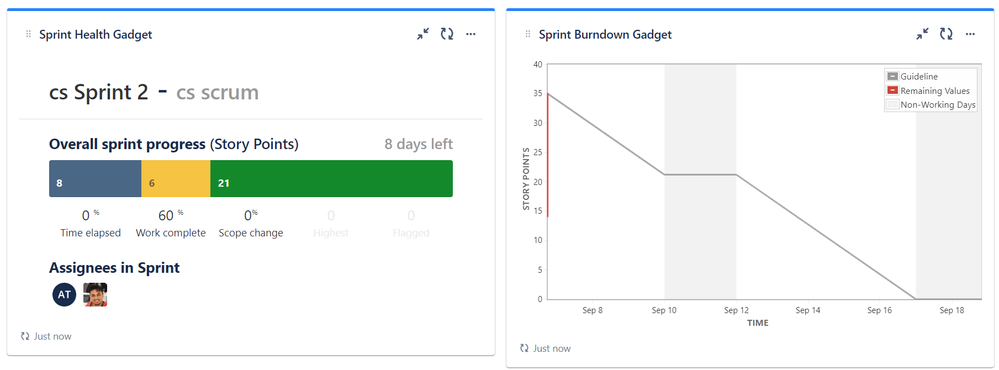This screenshot has width=999, height=370.
Task: Refresh the Sprint Burndown Gadget
Action: pos(947,34)
